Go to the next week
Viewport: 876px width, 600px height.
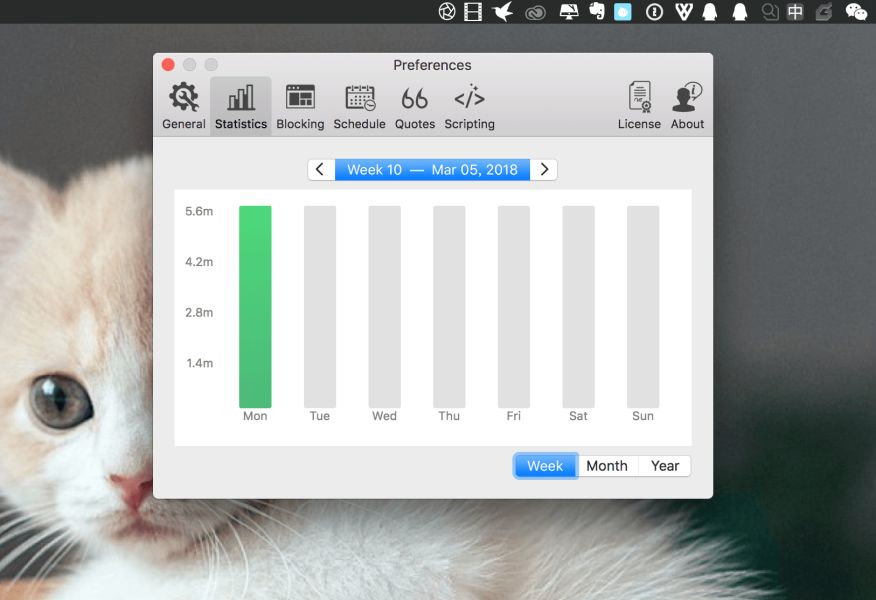tap(544, 169)
